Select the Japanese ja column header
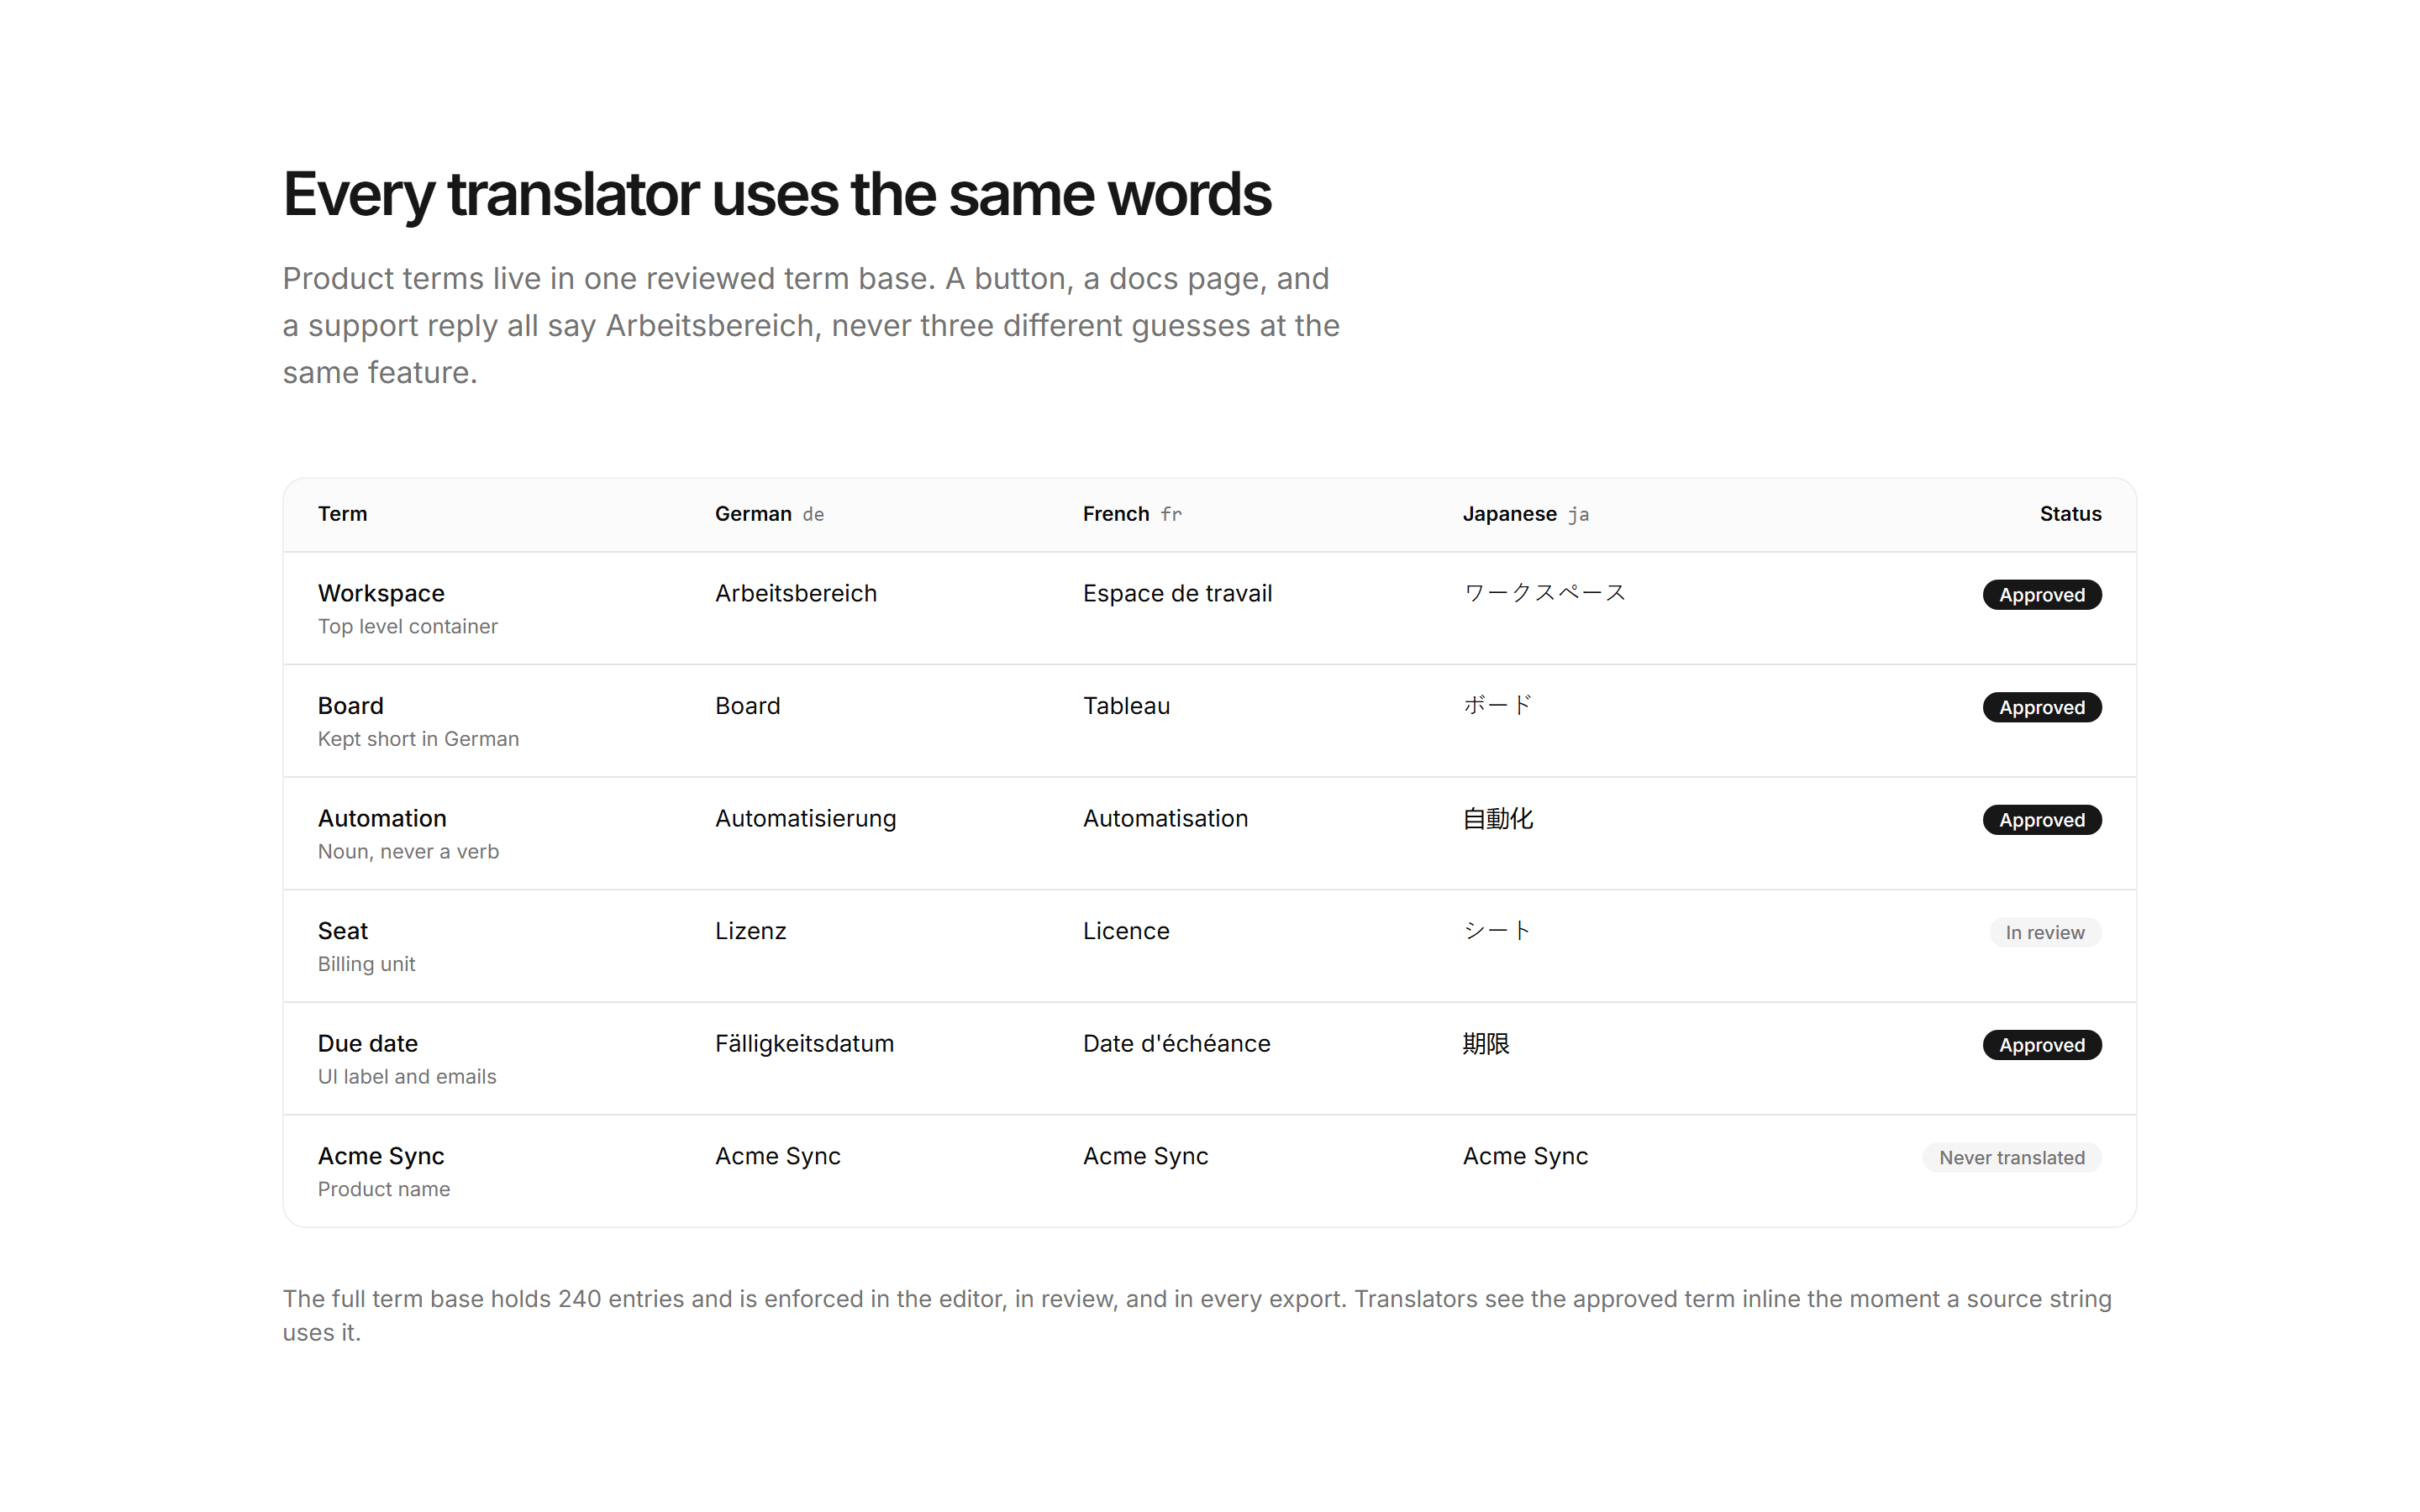 tap(1525, 514)
